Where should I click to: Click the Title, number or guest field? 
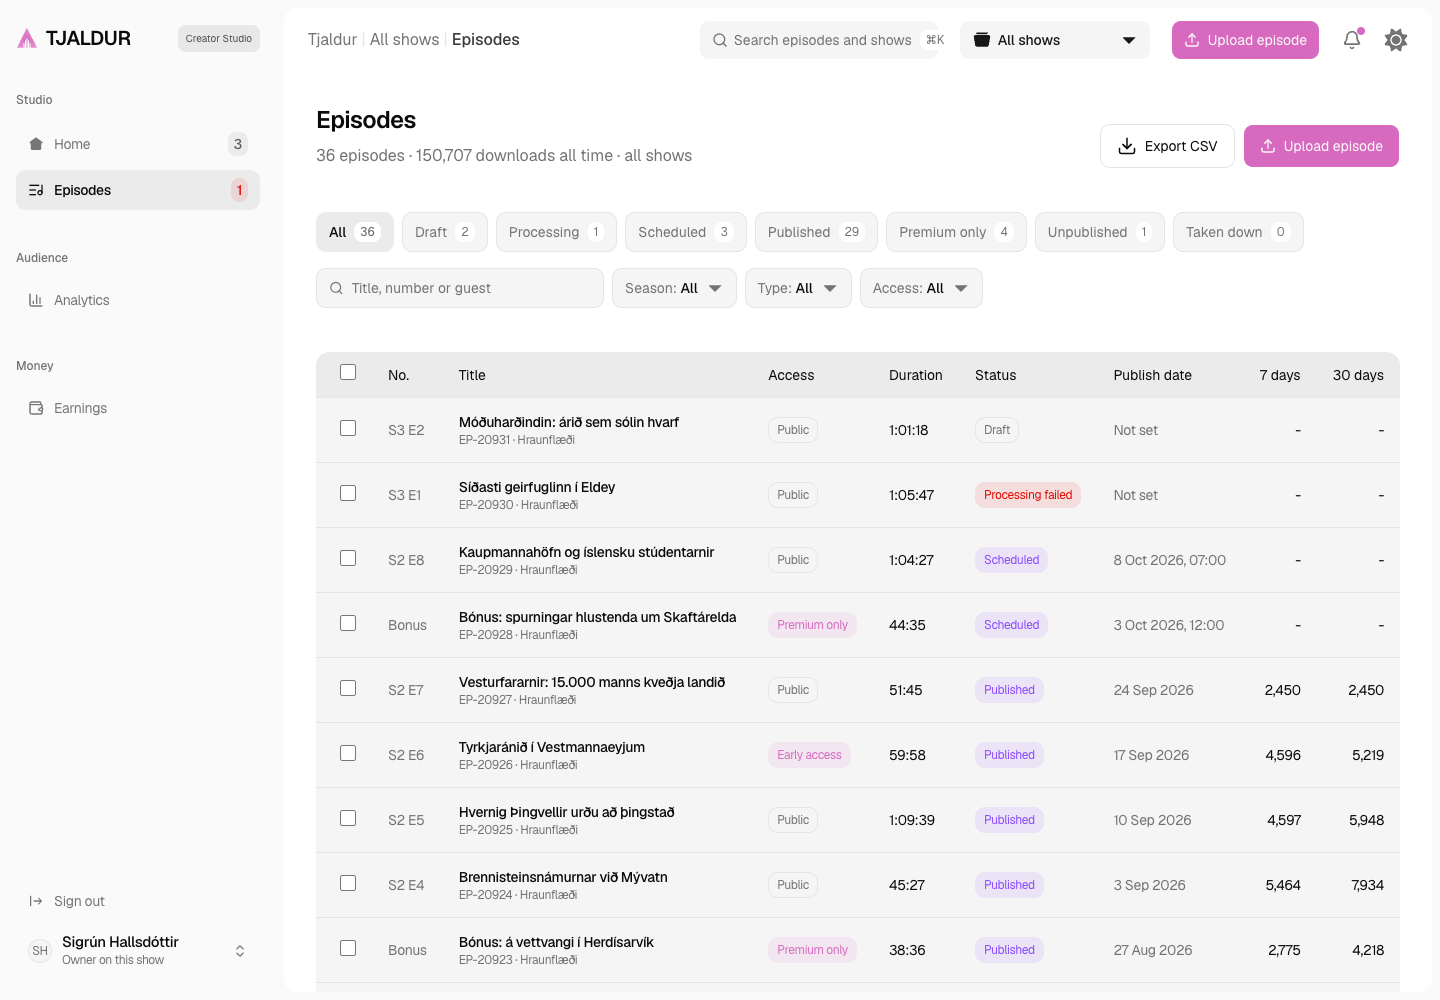[x=460, y=288]
